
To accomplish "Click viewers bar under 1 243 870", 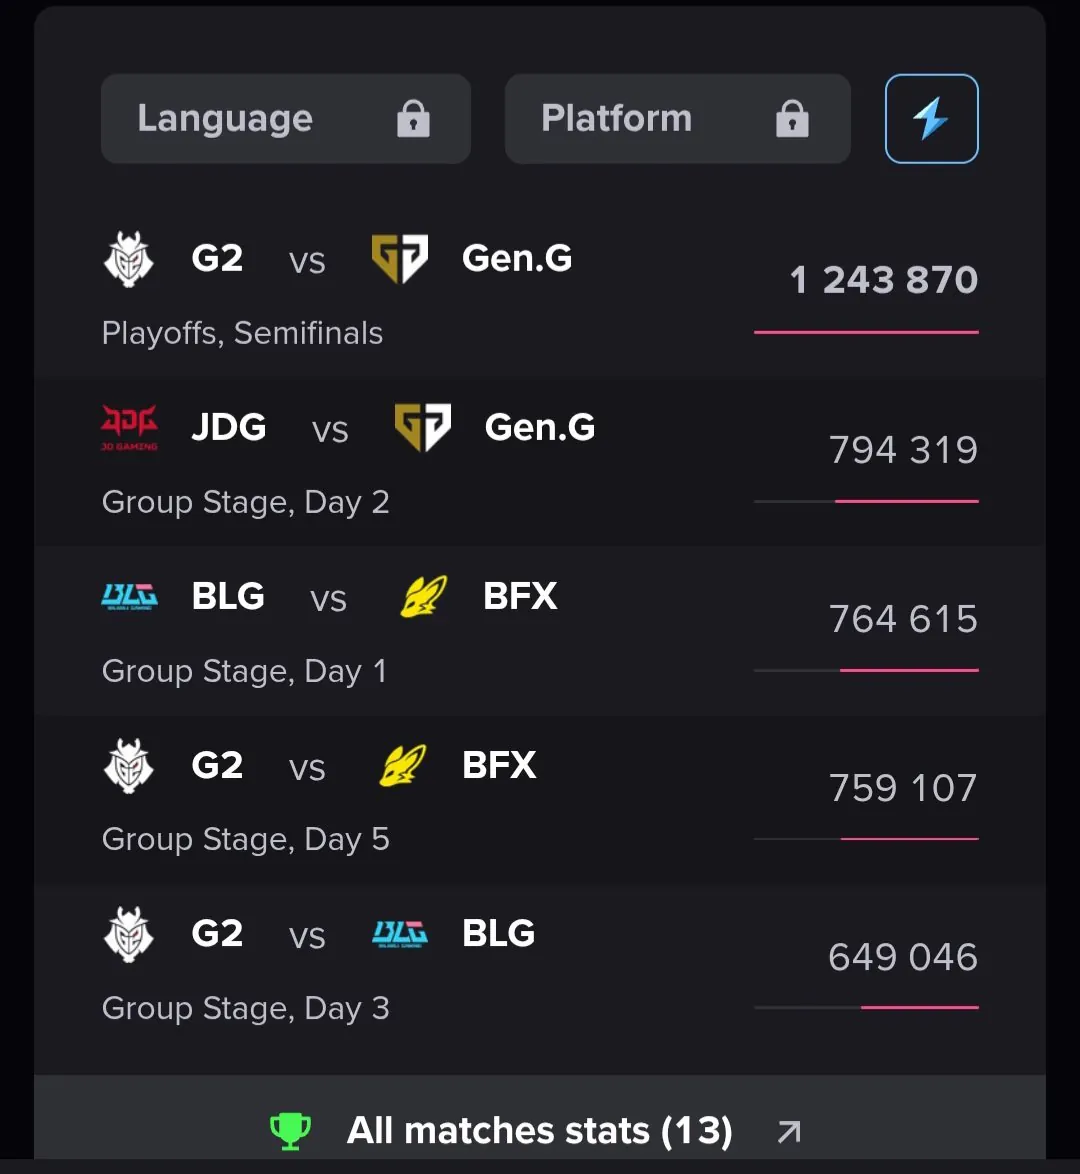I will (x=866, y=332).
